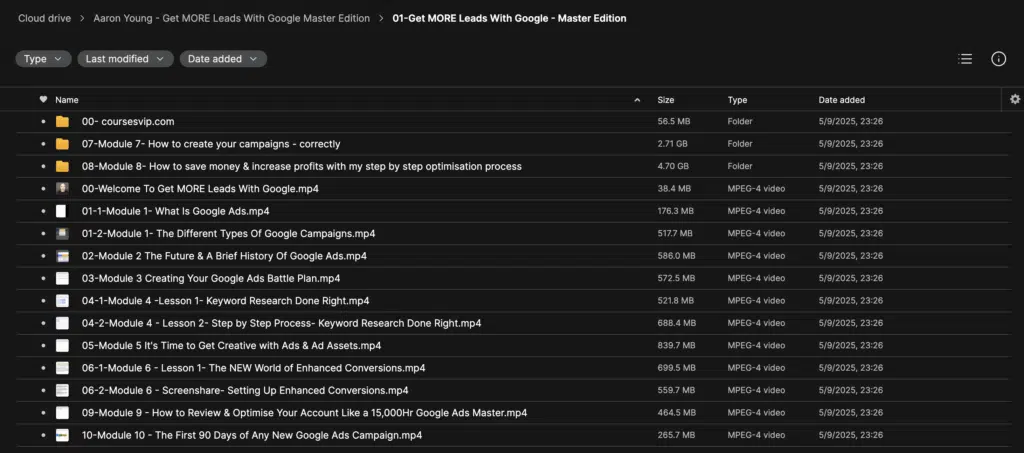Open the Last modified filter dropdown

(x=125, y=59)
